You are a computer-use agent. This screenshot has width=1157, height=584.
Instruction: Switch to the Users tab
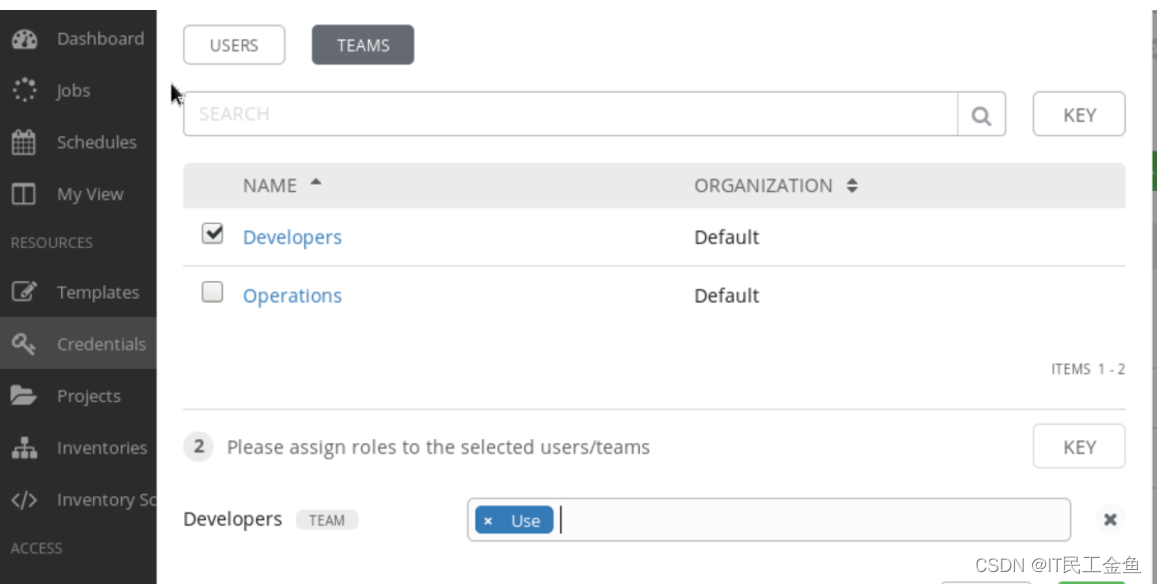pyautogui.click(x=234, y=45)
